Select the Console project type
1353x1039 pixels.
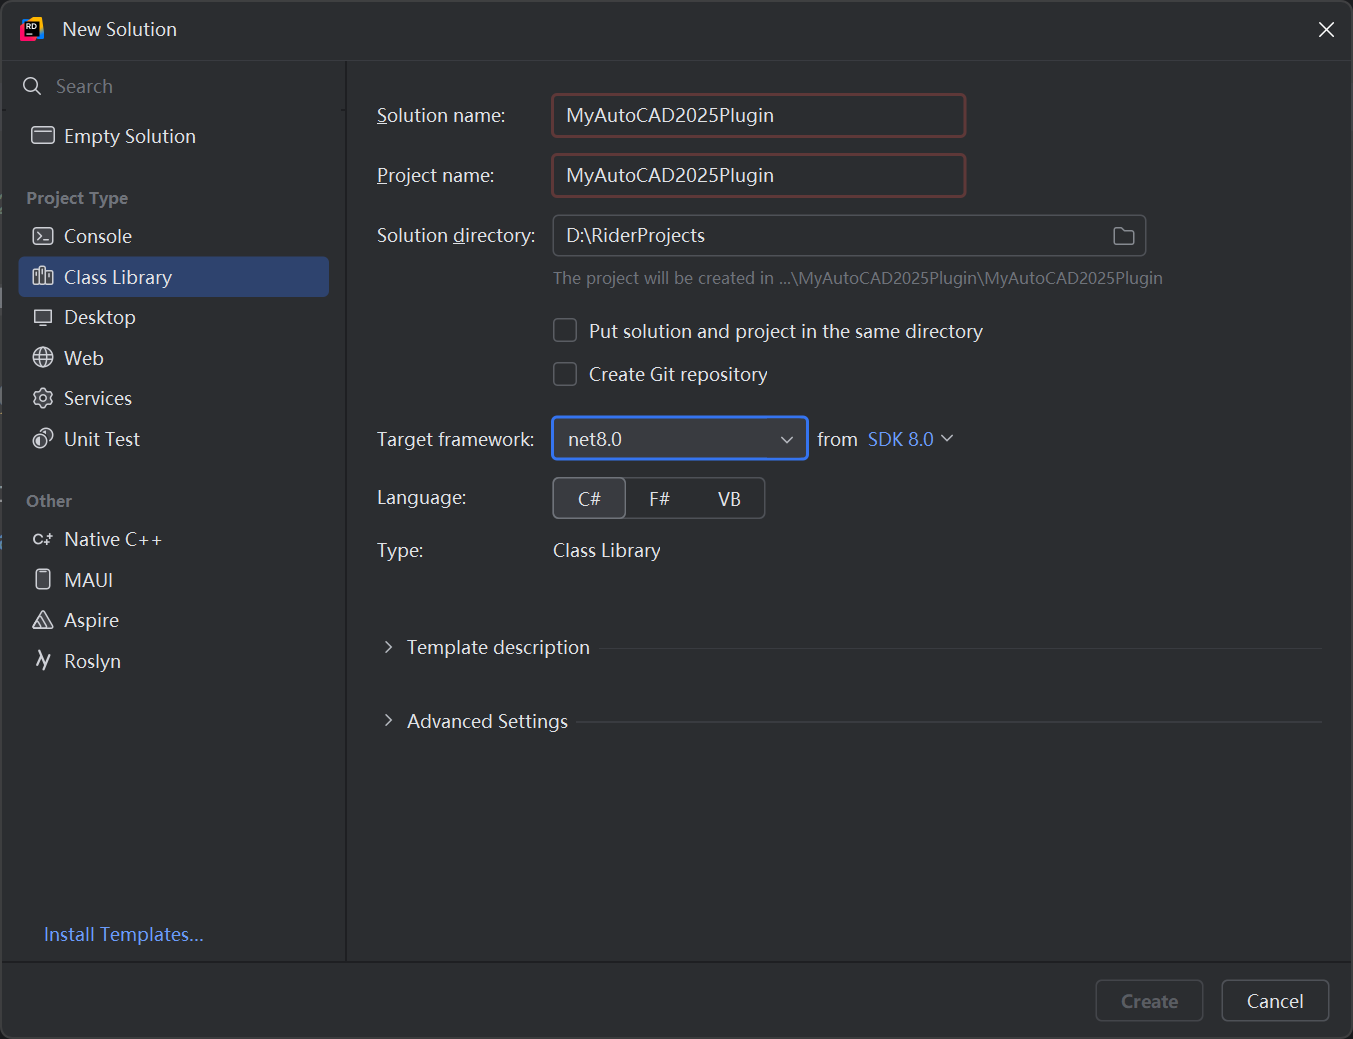(x=174, y=236)
